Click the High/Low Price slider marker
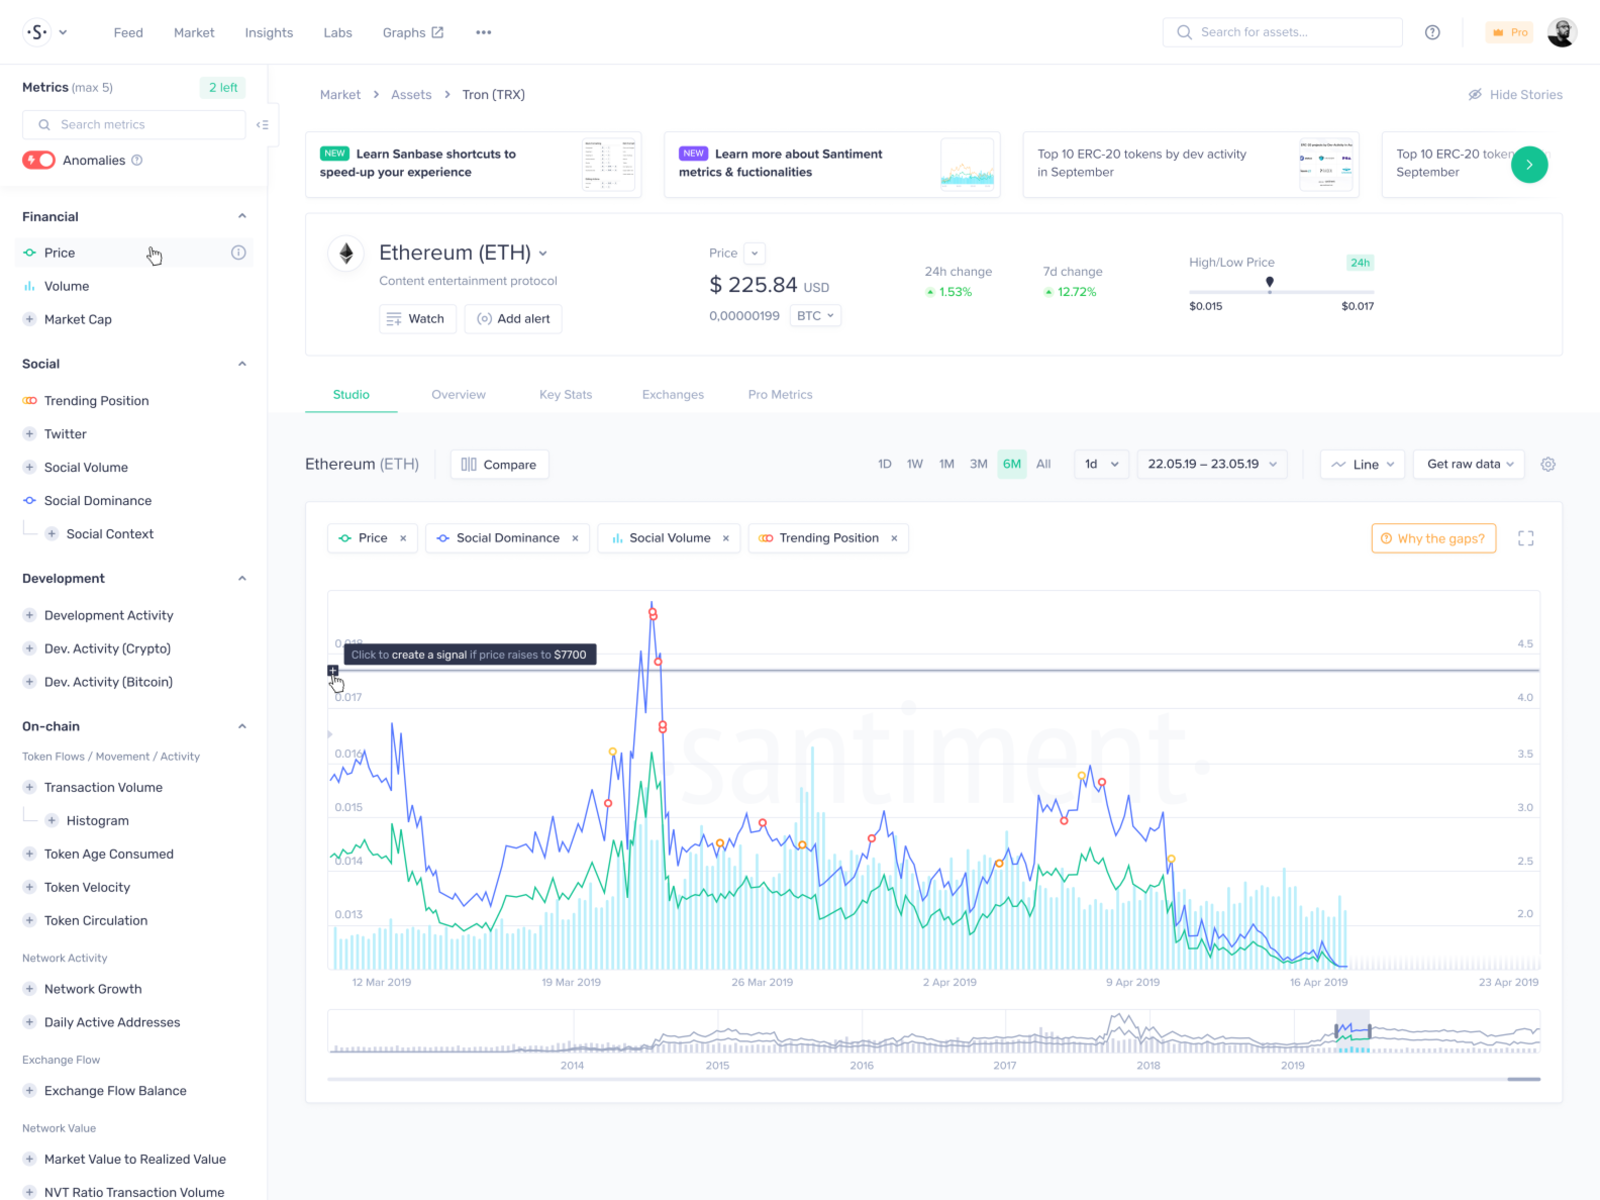The width and height of the screenshot is (1600, 1200). pyautogui.click(x=1269, y=283)
